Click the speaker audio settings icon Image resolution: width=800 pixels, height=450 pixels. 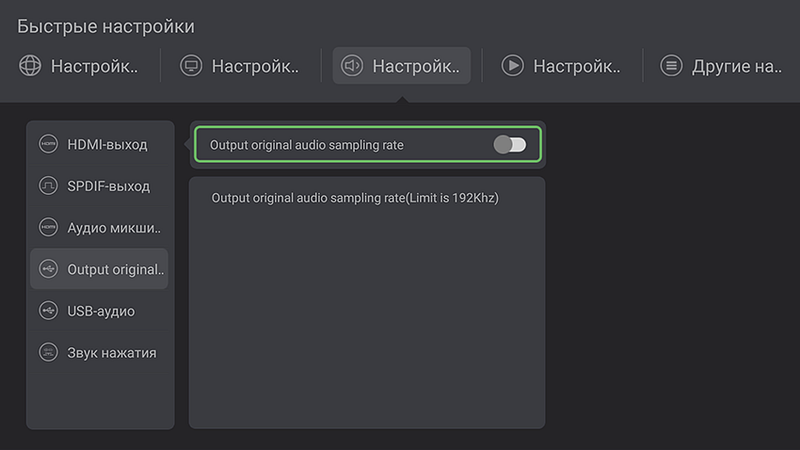[x=351, y=66]
